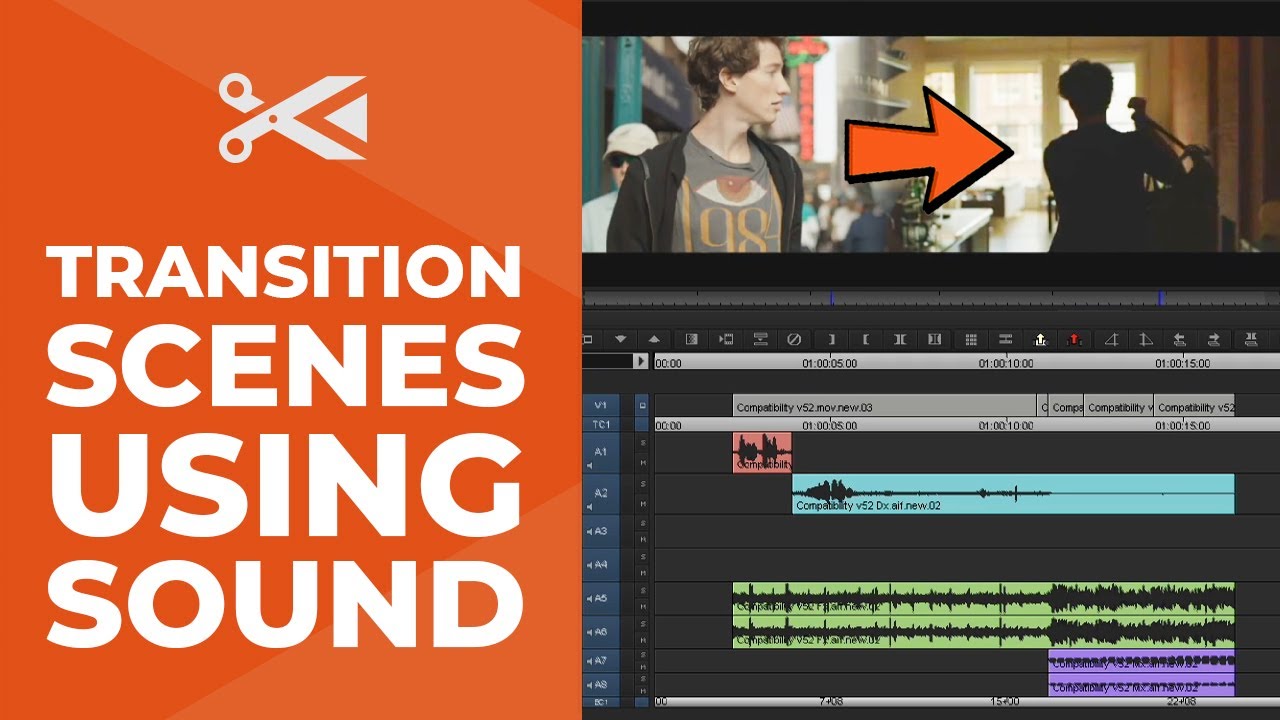Click the dark text field left of ruler
Viewport: 1280px width, 720px height.
point(608,361)
